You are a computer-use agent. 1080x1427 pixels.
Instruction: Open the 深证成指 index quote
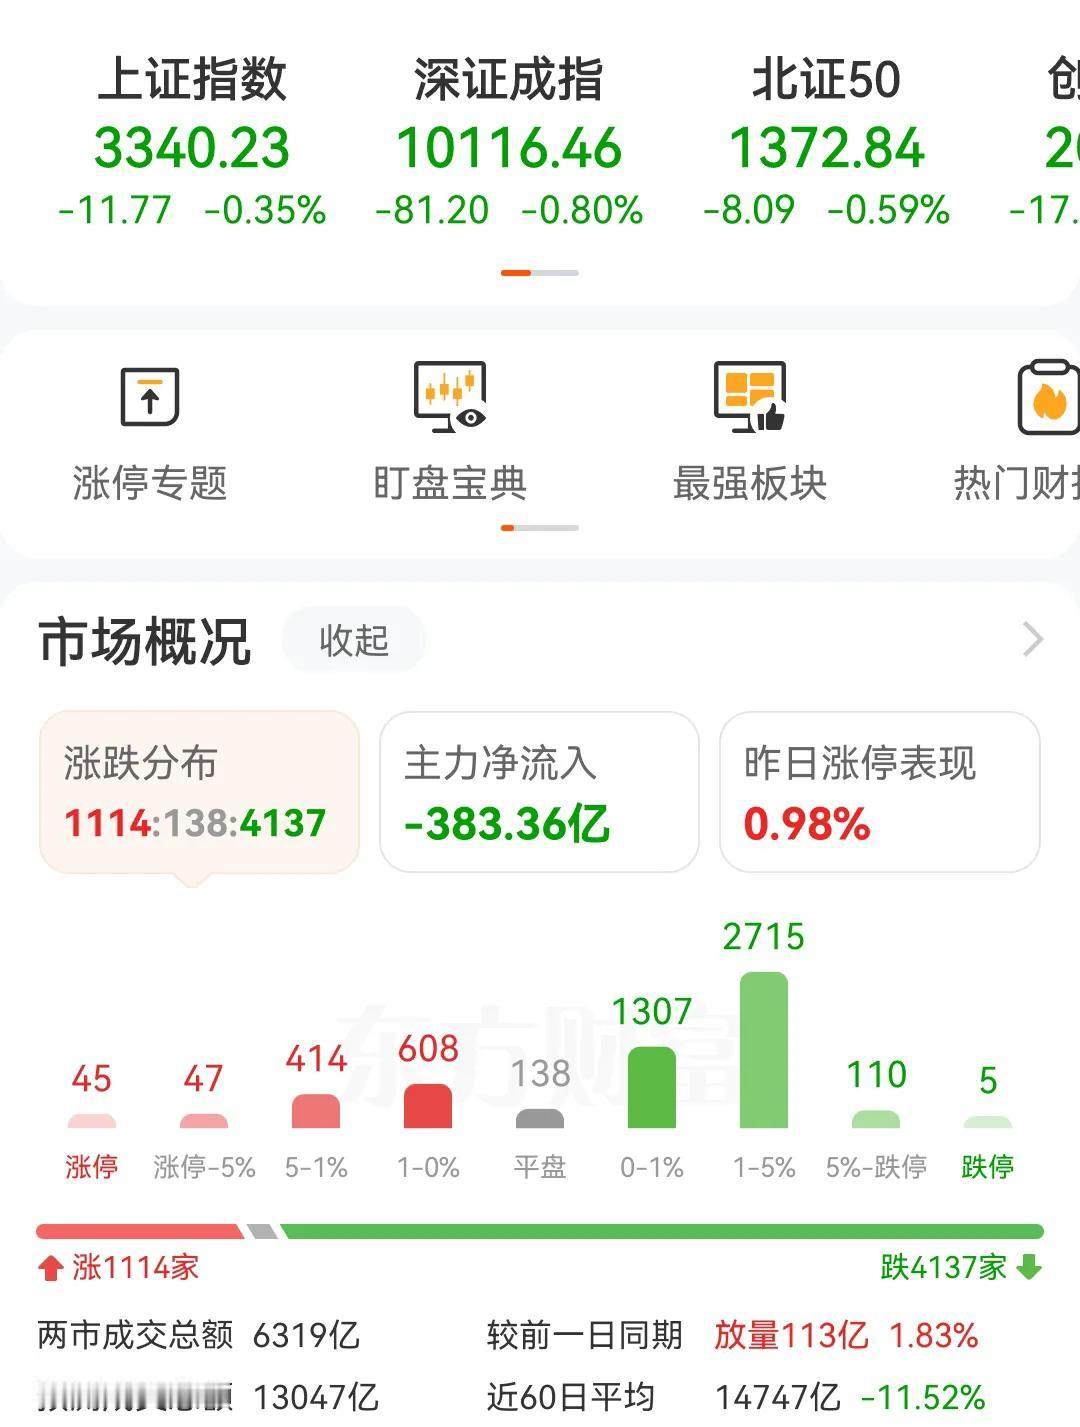click(509, 141)
